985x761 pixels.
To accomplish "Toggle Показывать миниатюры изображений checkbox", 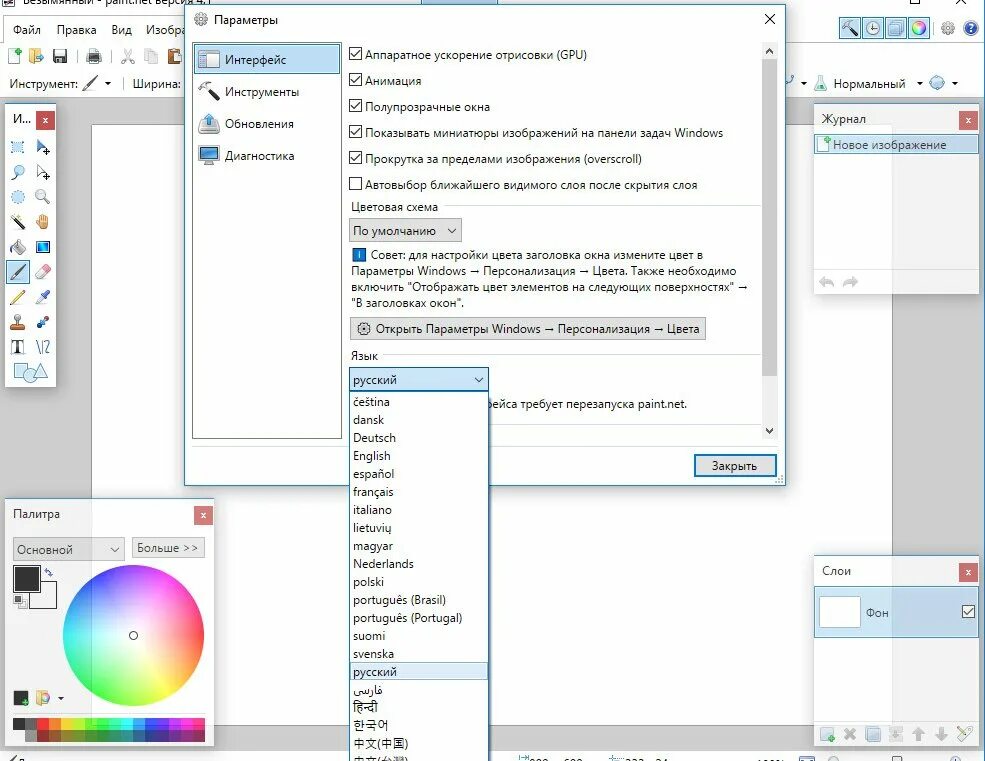I will (356, 132).
